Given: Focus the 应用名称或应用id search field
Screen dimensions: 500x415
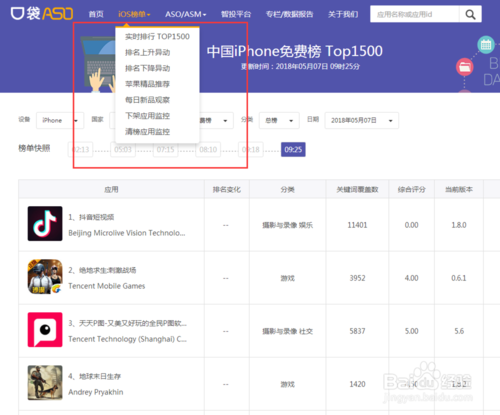Looking at the screenshot, I should coord(415,14).
